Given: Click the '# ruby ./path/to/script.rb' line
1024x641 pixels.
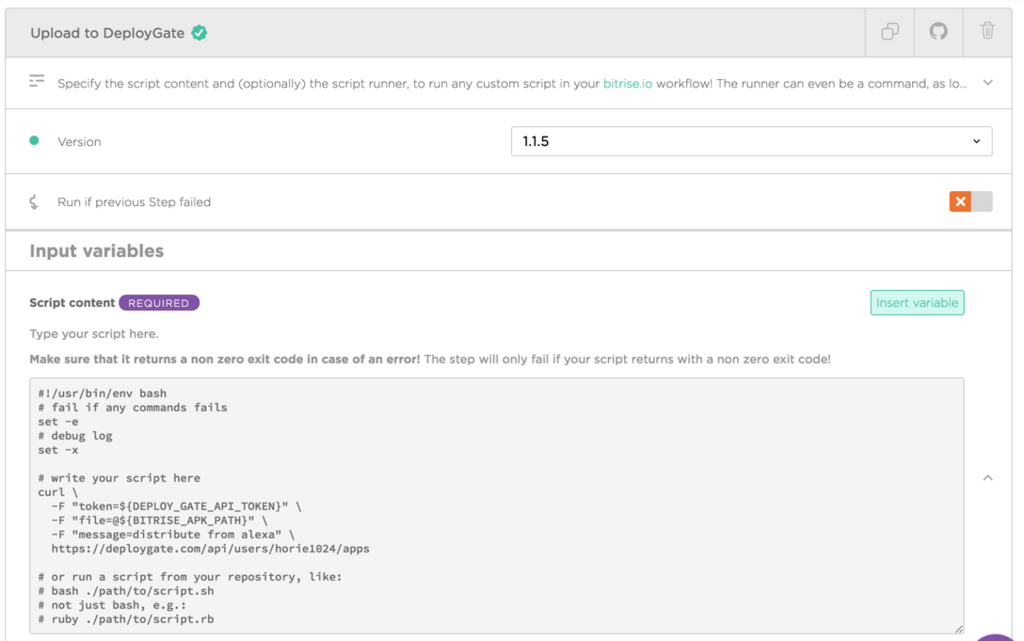Looking at the screenshot, I should point(126,619).
